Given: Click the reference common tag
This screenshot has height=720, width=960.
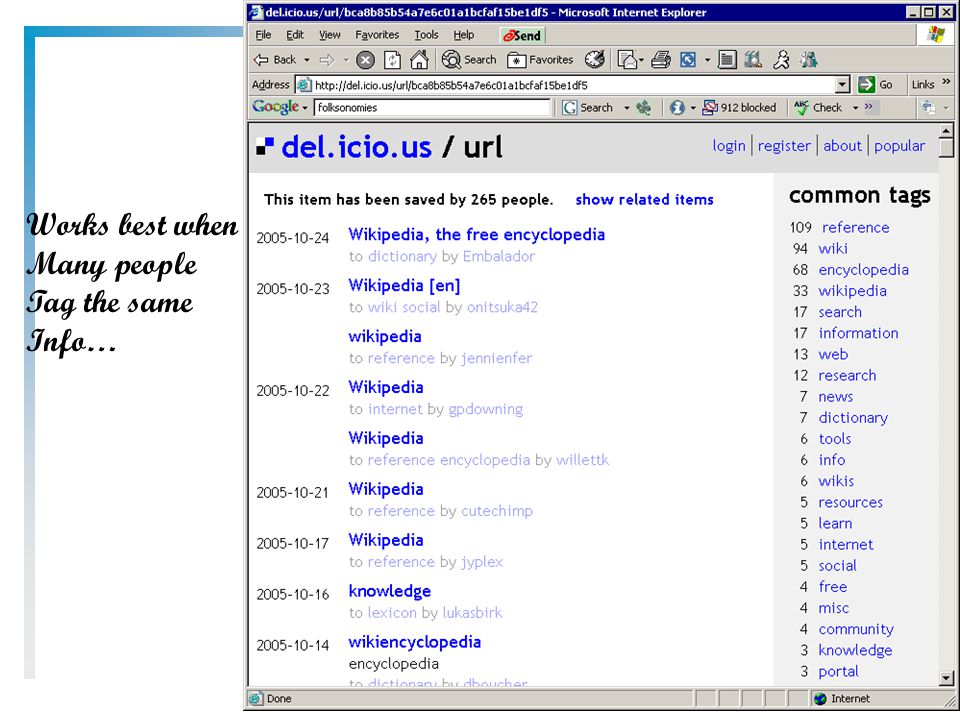Looking at the screenshot, I should point(855,228).
